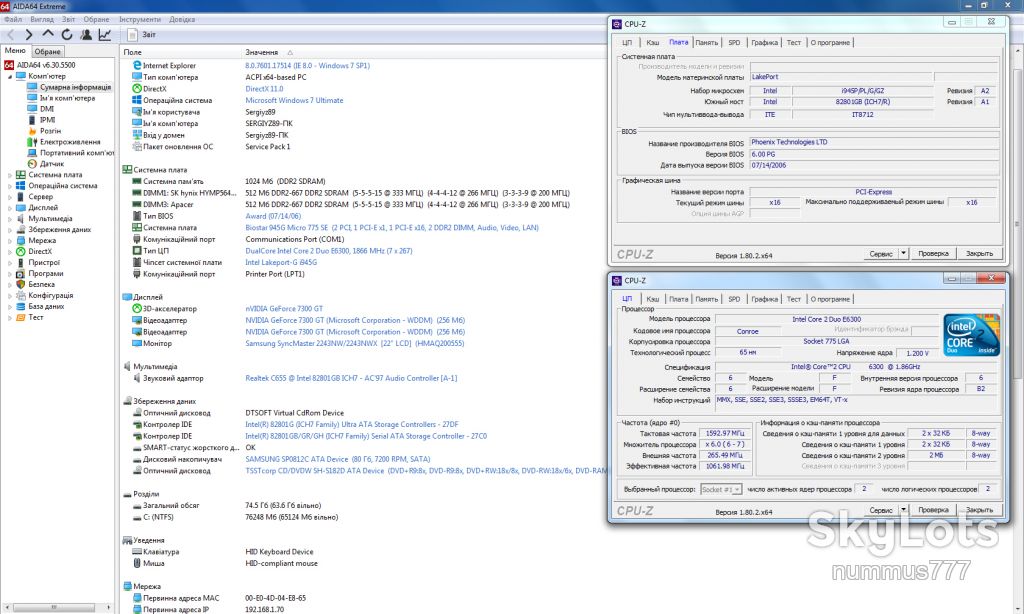Open the DirectX 11.0 link
Viewport: 1024px width, 614px height.
click(x=264, y=89)
